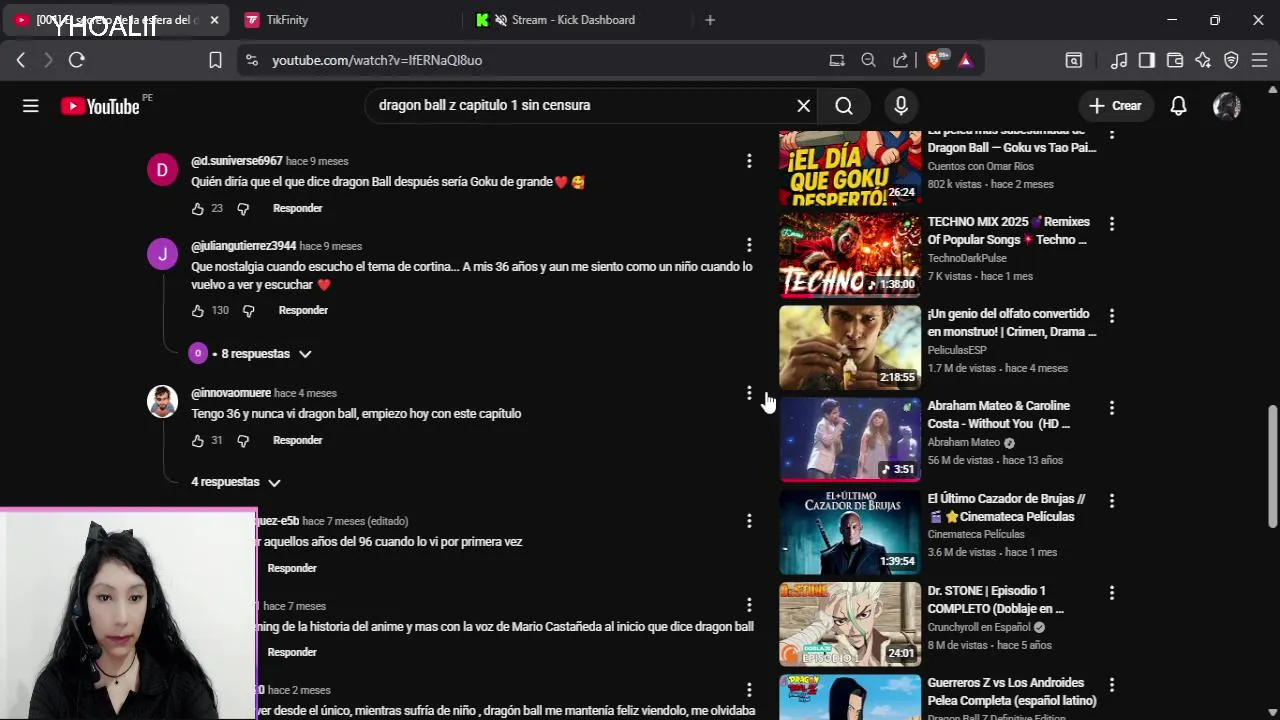Screen dimensions: 1280x720
Task: Open options for the 'hace 7 meses (editado)' comment
Action: coord(749,521)
